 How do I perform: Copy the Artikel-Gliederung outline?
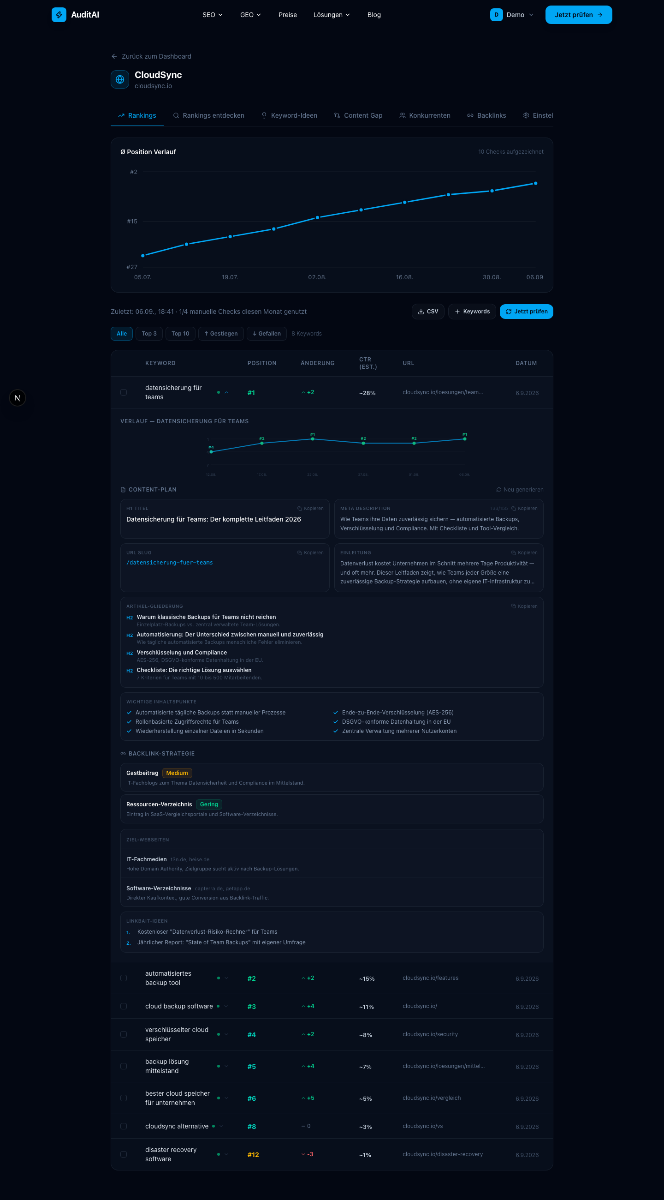point(523,605)
